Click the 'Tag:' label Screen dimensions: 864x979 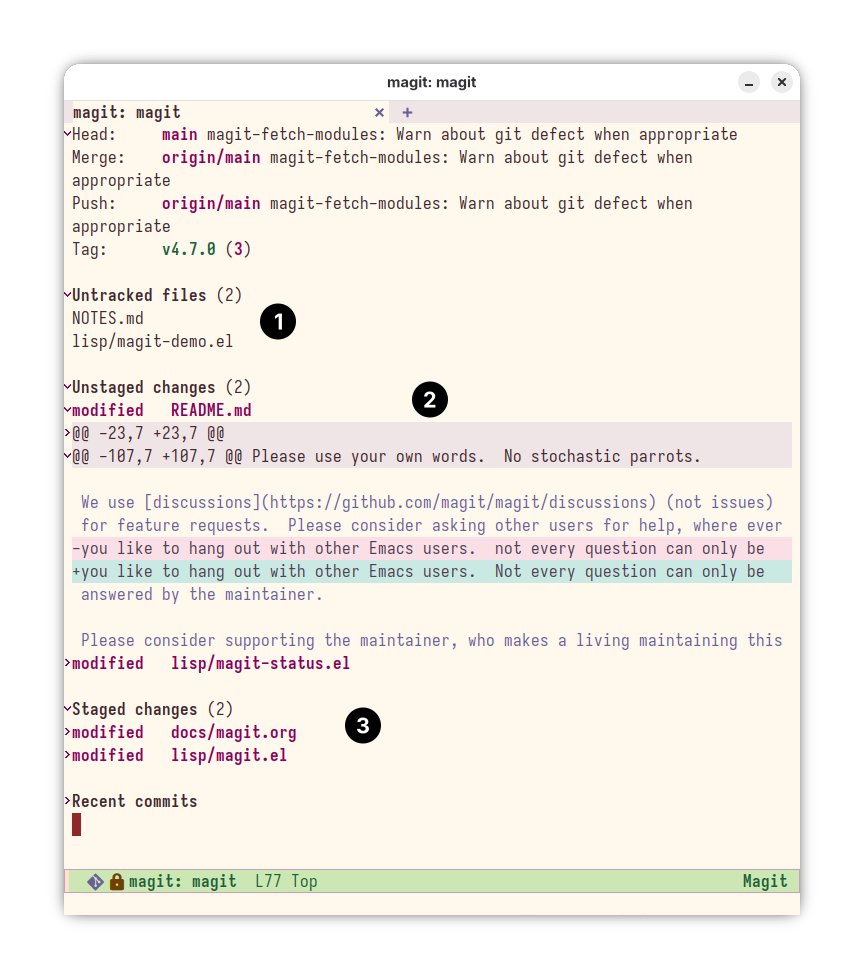[89, 250]
